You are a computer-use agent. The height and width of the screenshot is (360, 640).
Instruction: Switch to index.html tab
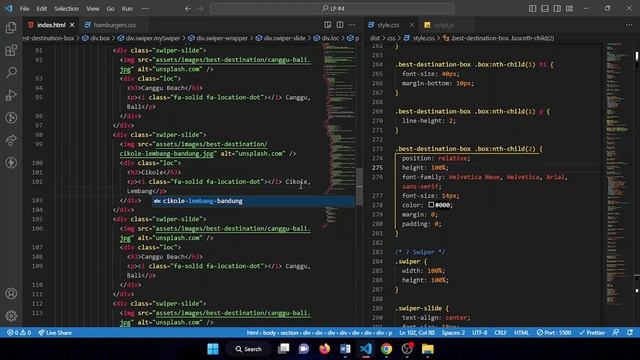pyautogui.click(x=51, y=25)
